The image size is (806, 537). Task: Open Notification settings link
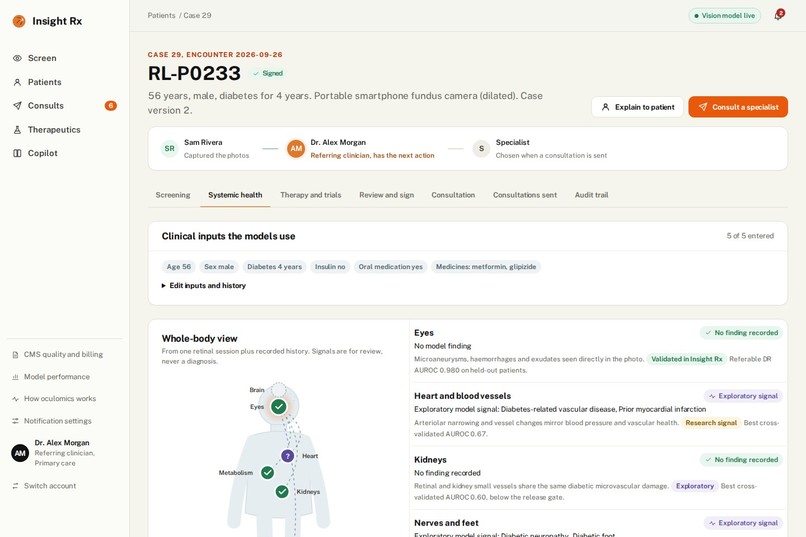pyautogui.click(x=58, y=421)
